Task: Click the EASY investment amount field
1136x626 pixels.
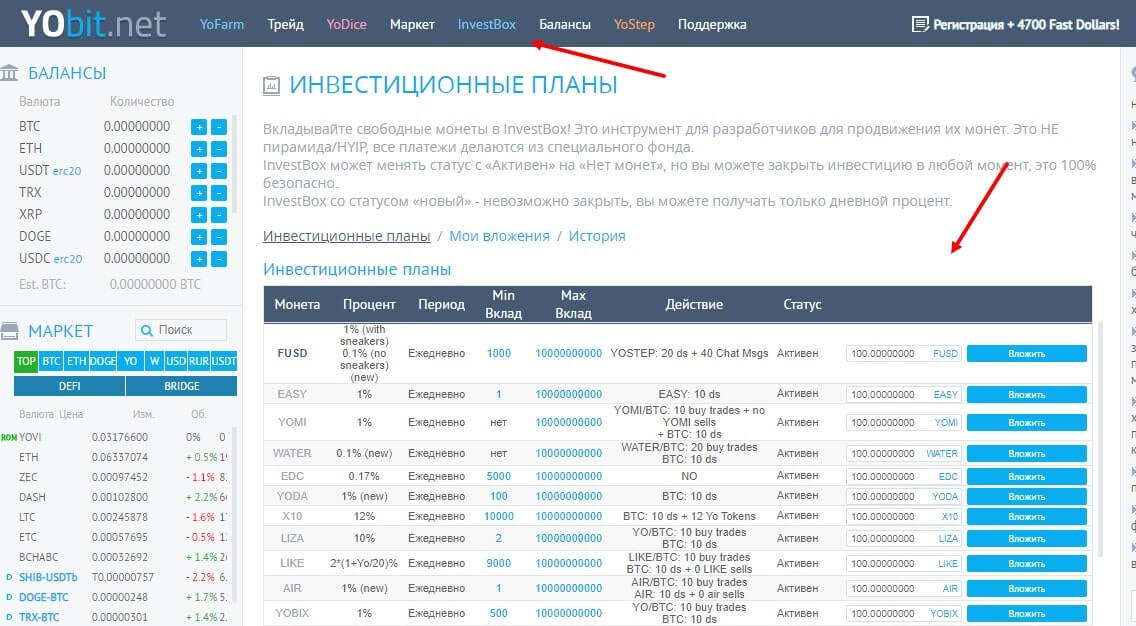Action: 885,395
